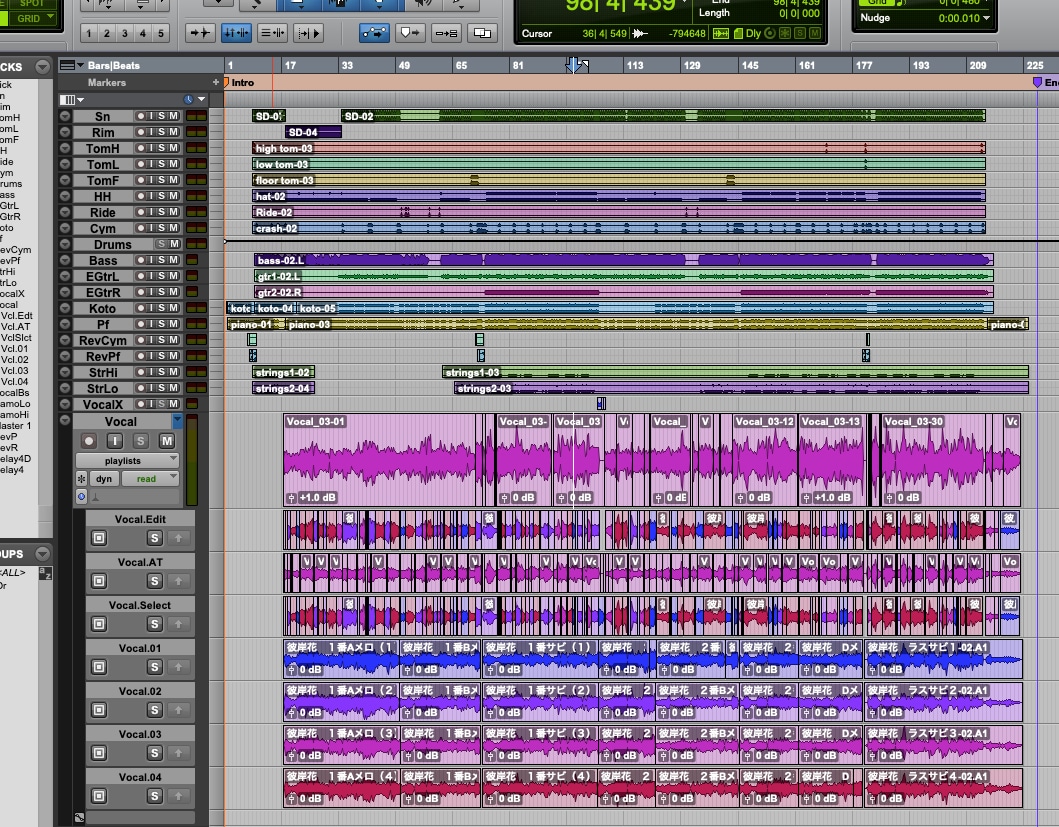Click the Drums track name
This screenshot has width=1059, height=827.
coord(112,245)
